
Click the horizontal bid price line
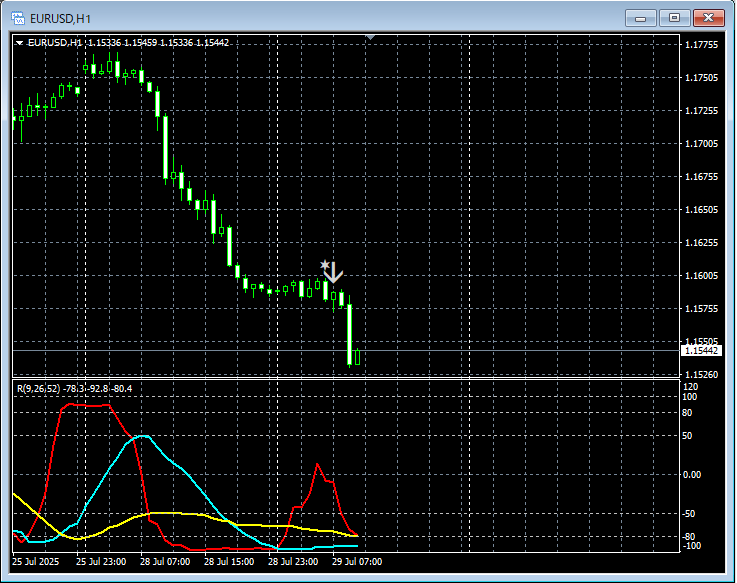pyautogui.click(x=346, y=351)
